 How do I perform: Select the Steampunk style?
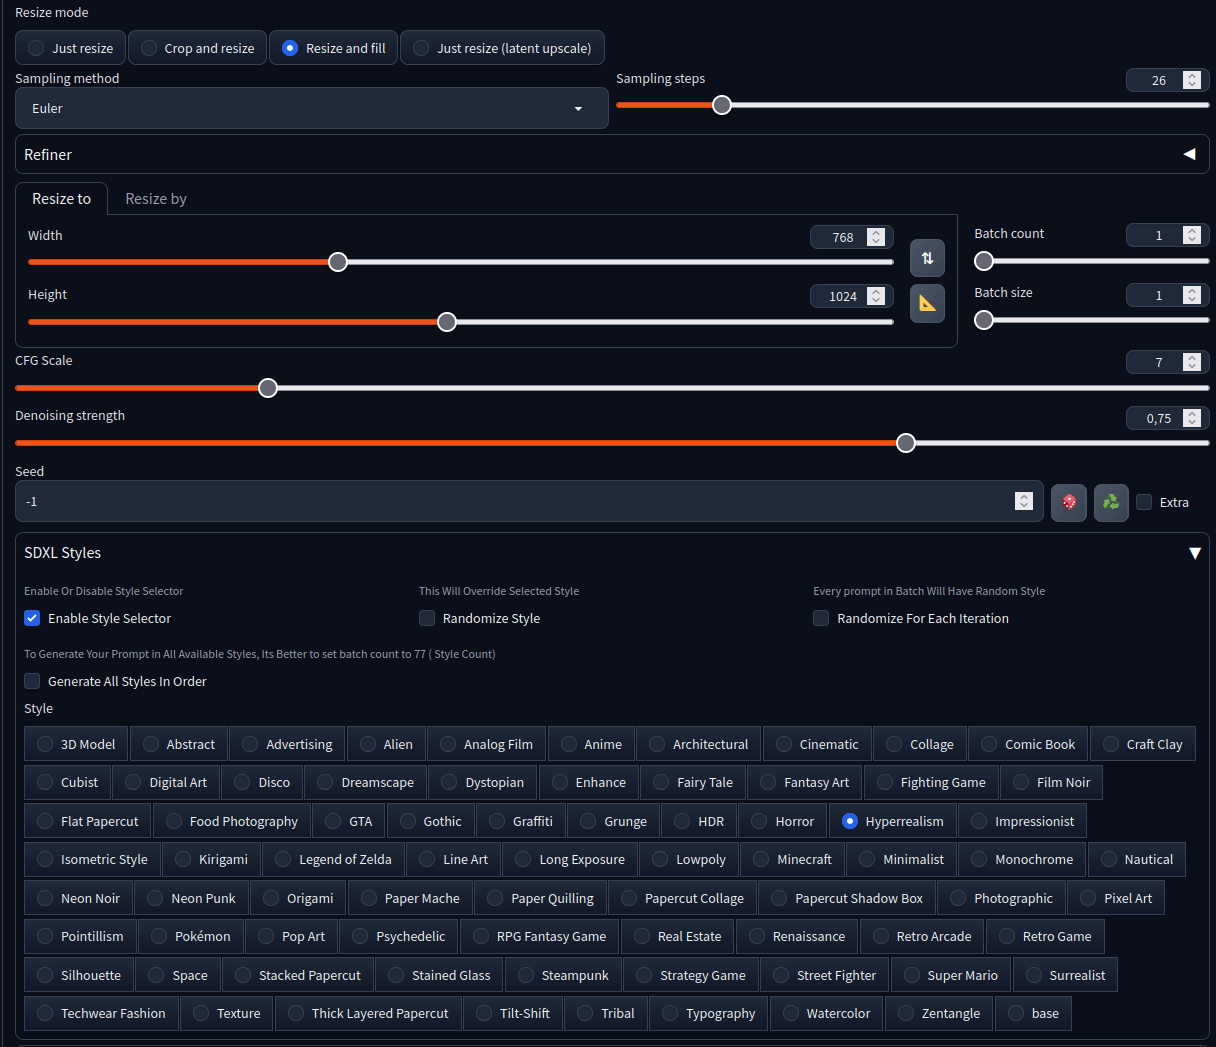click(563, 975)
